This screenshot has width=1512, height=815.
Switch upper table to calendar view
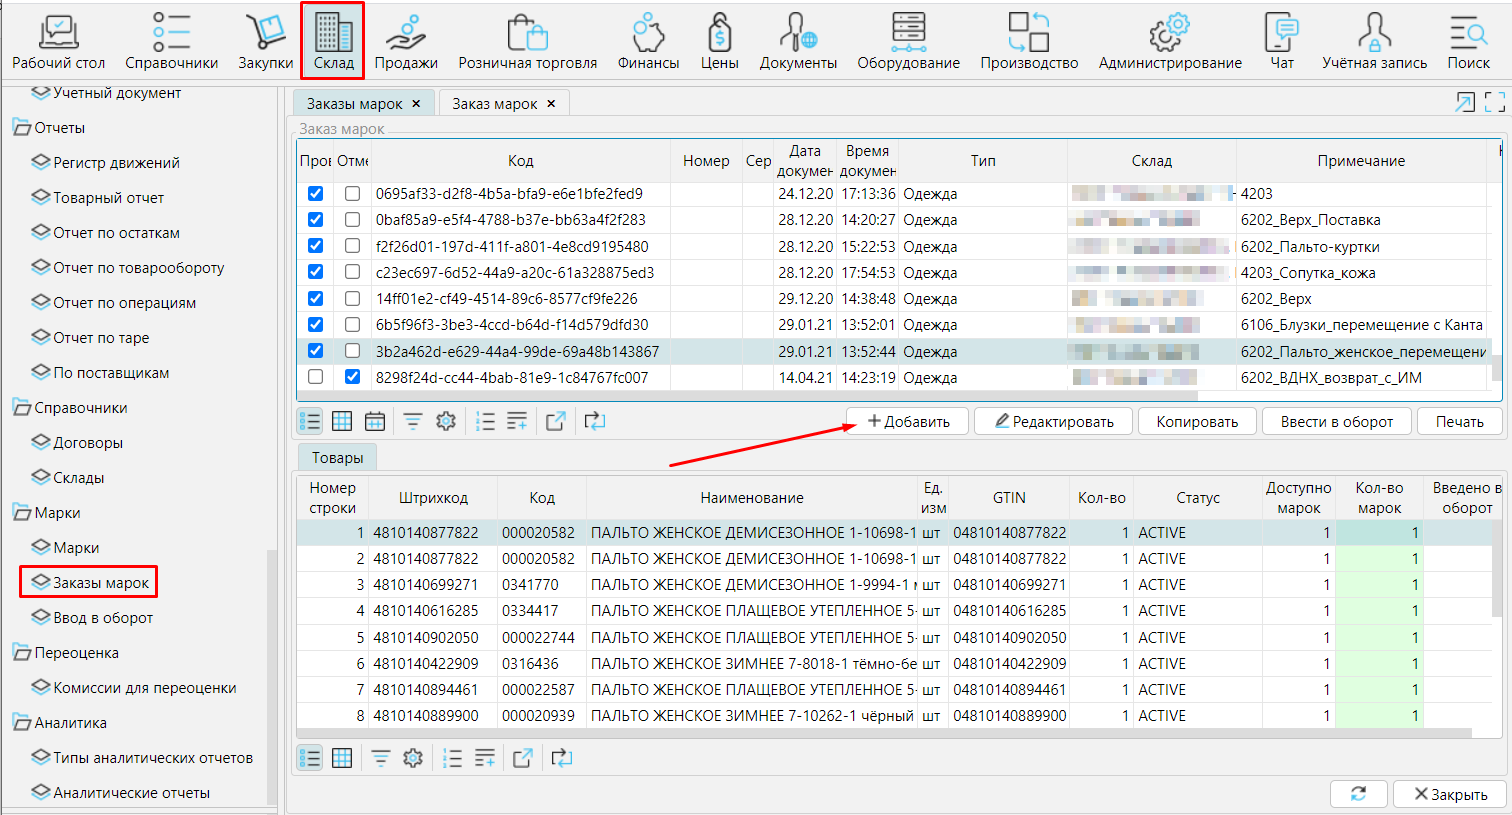(375, 422)
